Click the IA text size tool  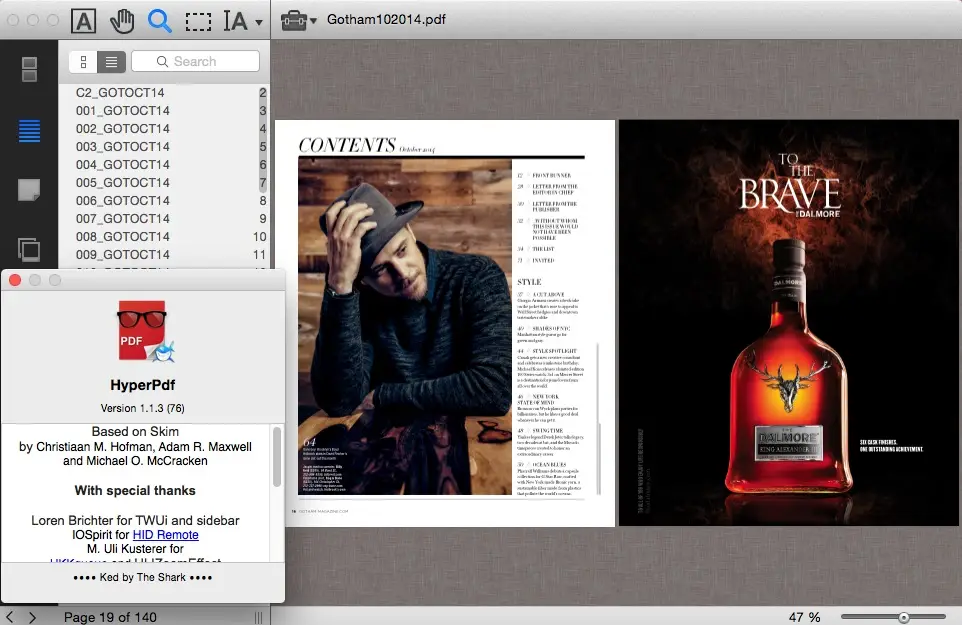pos(235,21)
